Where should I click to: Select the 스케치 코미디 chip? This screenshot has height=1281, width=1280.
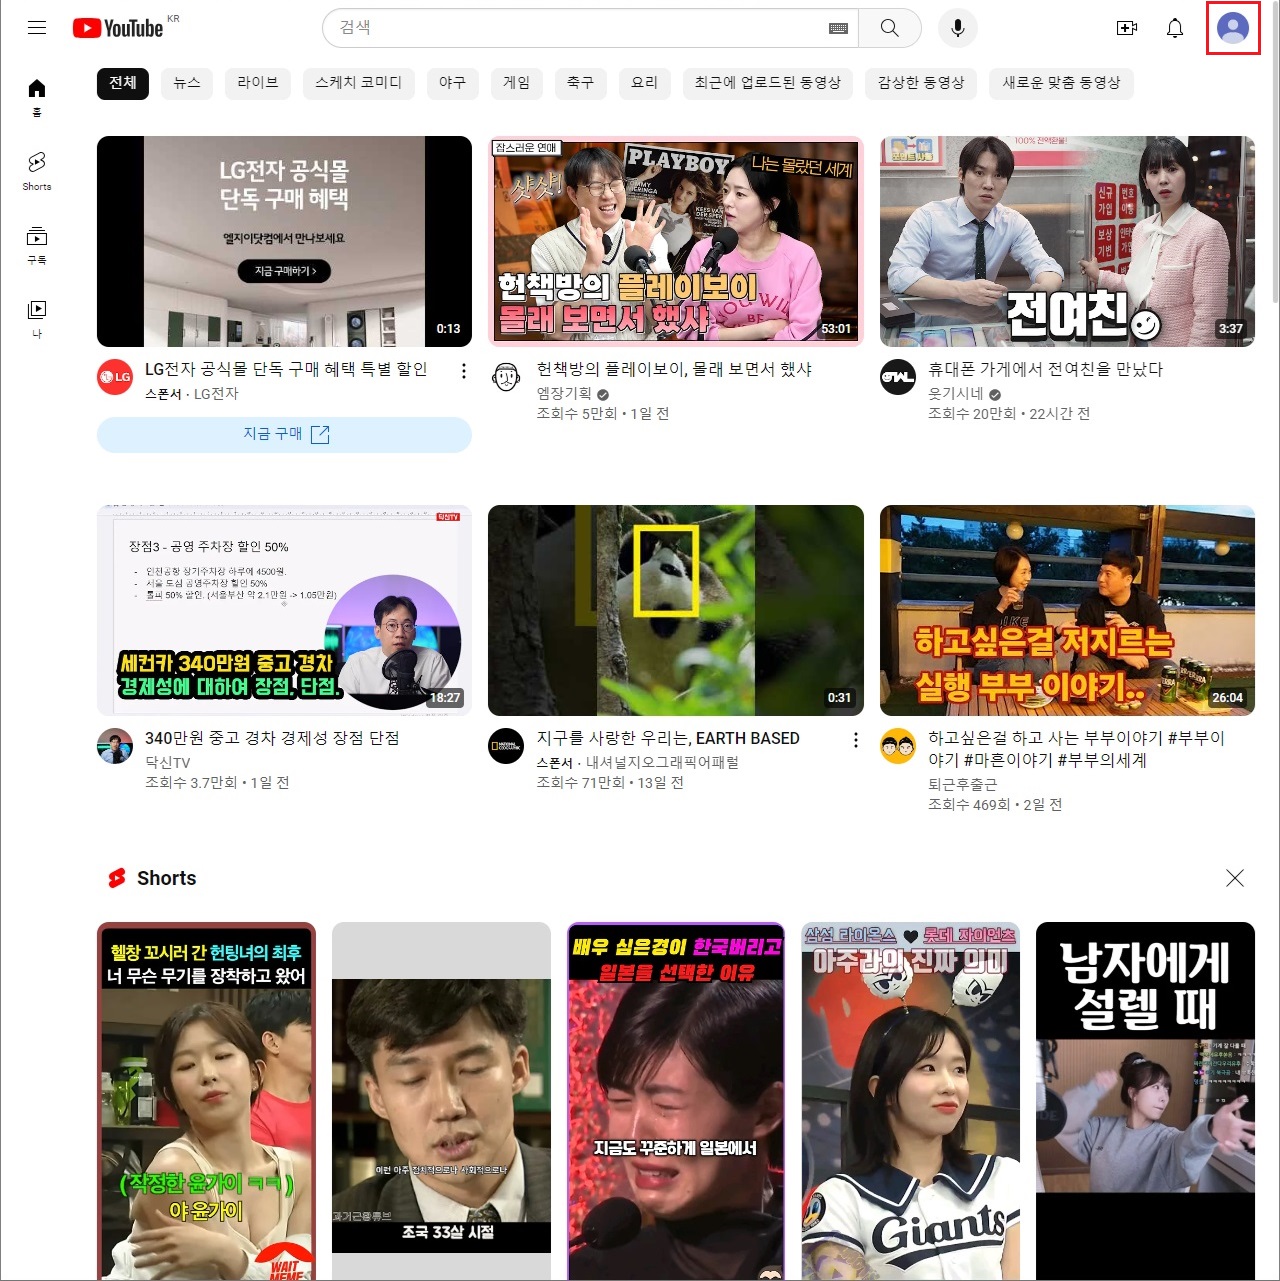click(359, 83)
